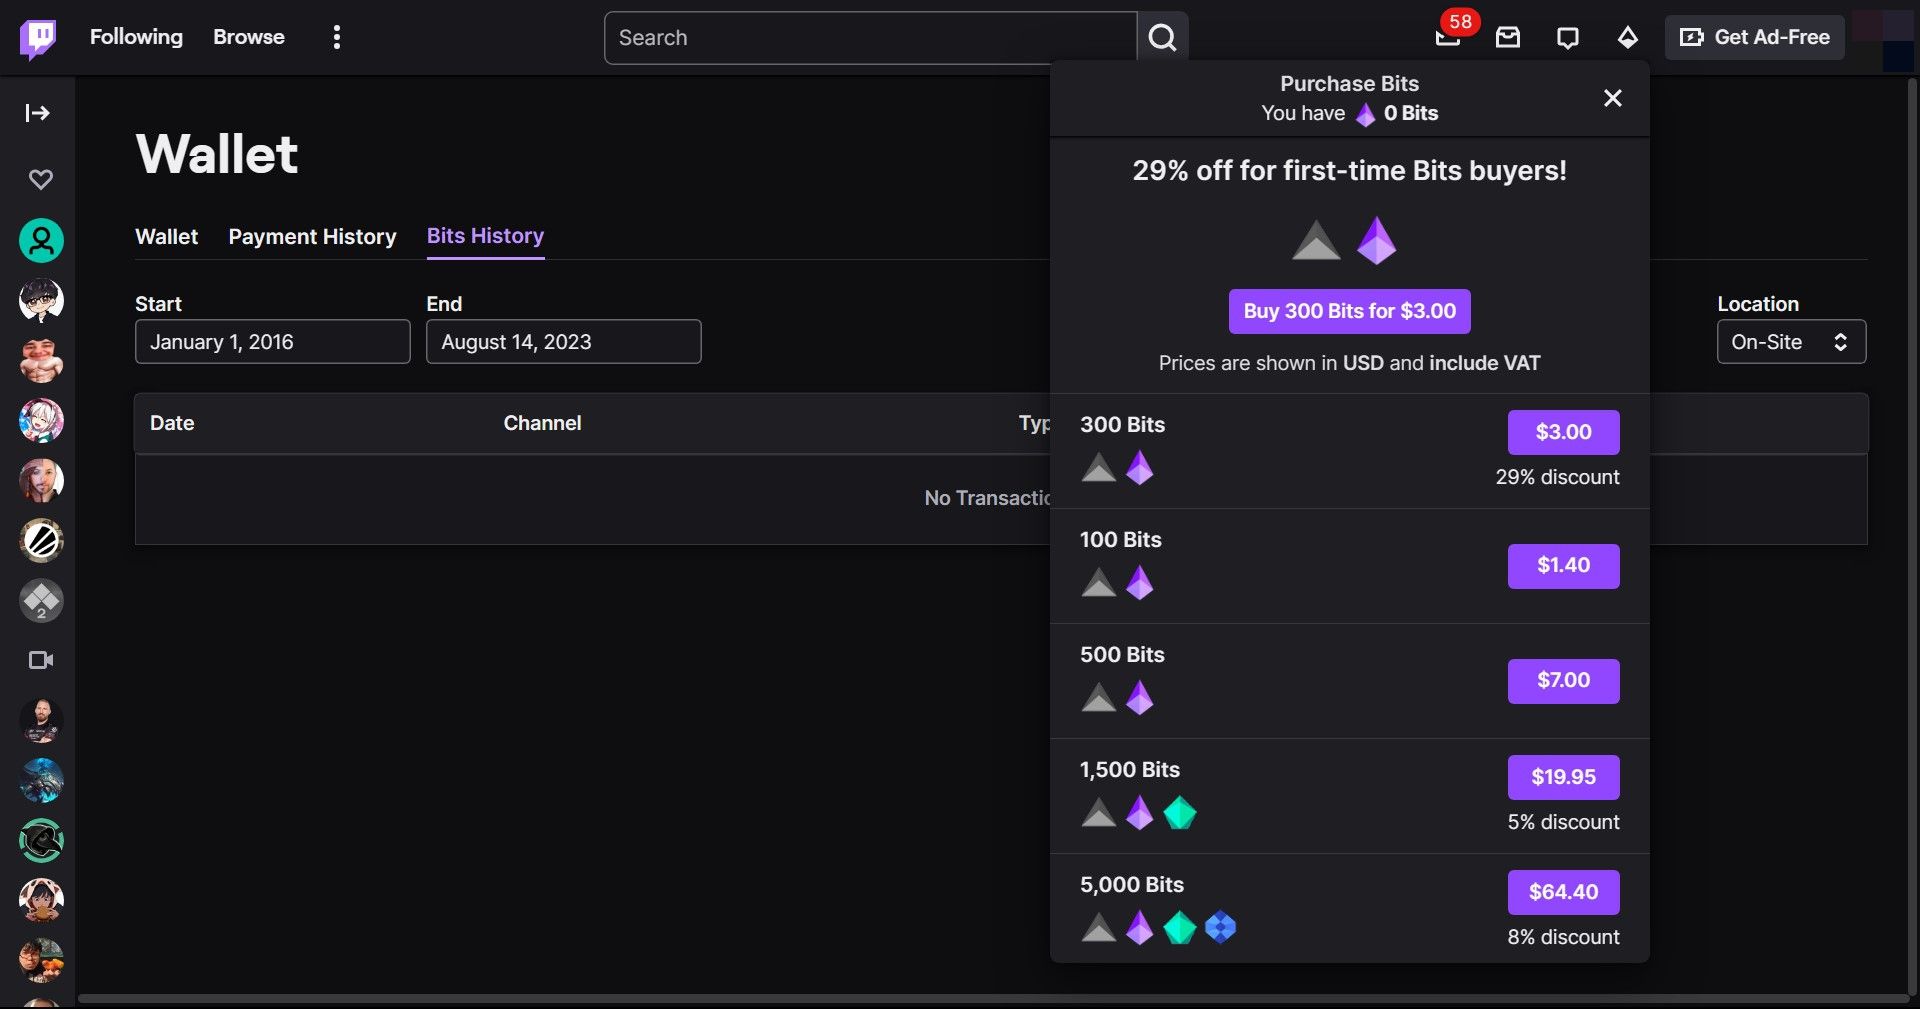Click the video camera icon in the sidebar
Image resolution: width=1920 pixels, height=1009 pixels.
[40, 660]
